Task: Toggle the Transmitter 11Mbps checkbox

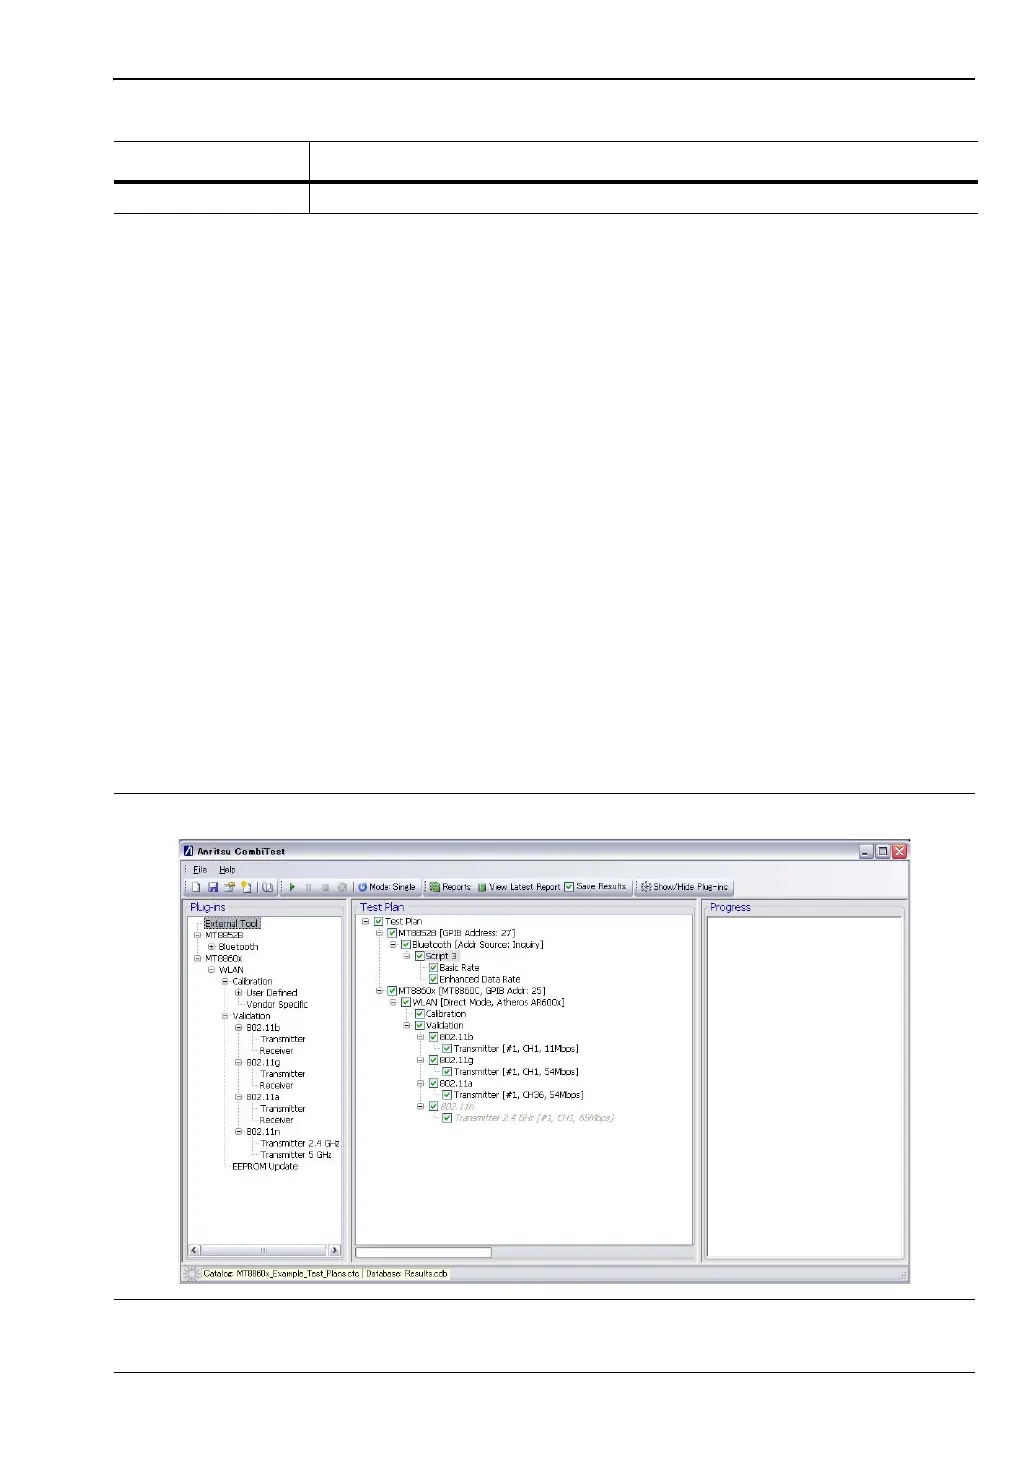Action: point(447,1049)
